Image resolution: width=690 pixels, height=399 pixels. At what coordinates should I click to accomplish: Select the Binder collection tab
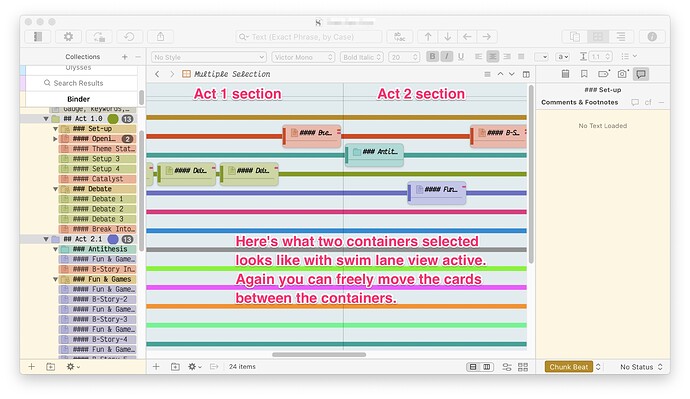tap(81, 99)
